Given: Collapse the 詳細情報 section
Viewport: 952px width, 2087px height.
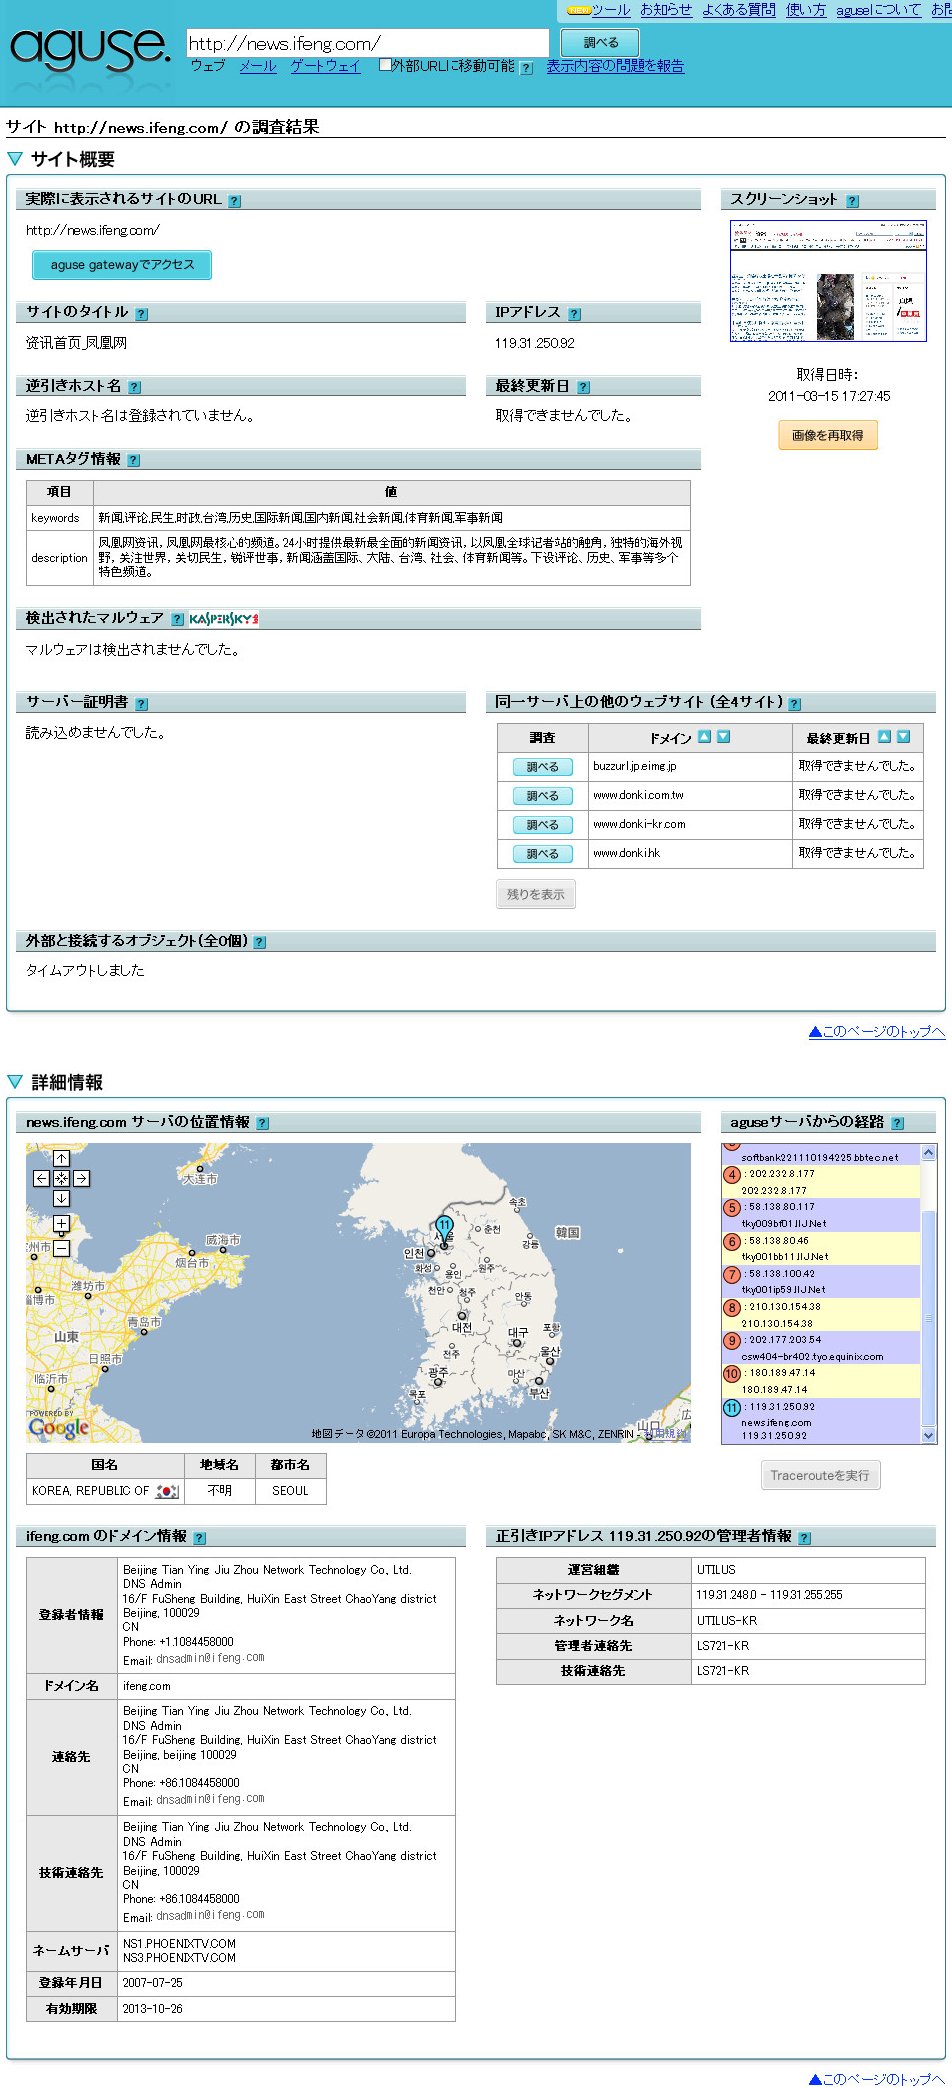Looking at the screenshot, I should (x=15, y=1082).
